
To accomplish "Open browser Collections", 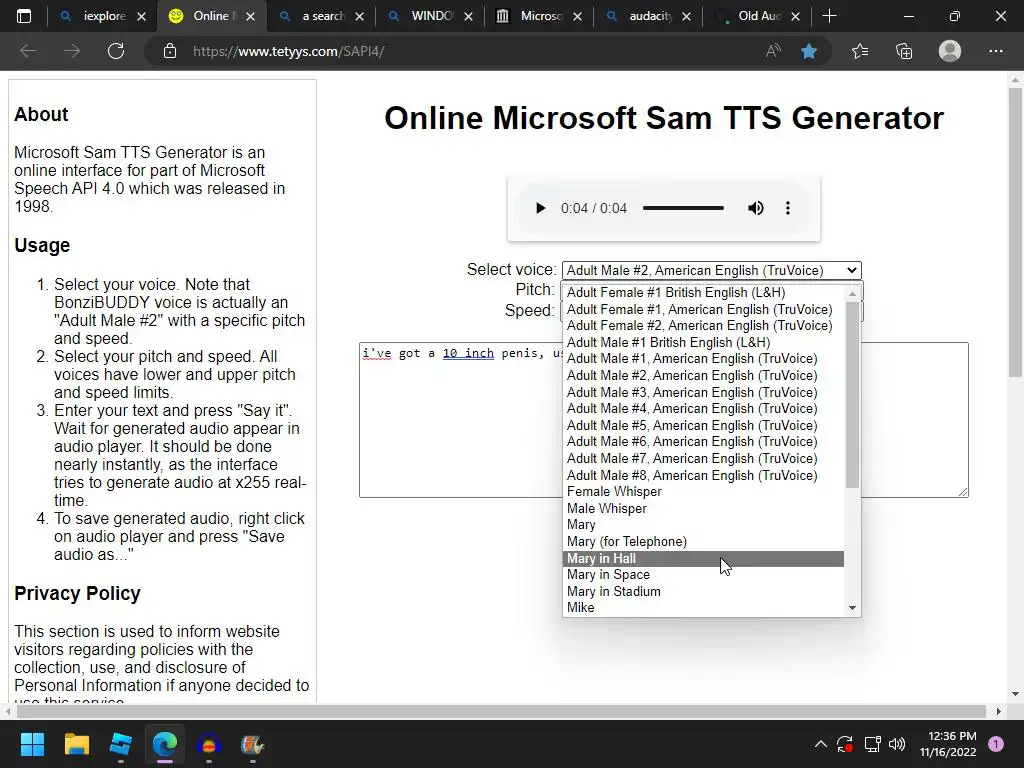I will pyautogui.click(x=904, y=51).
